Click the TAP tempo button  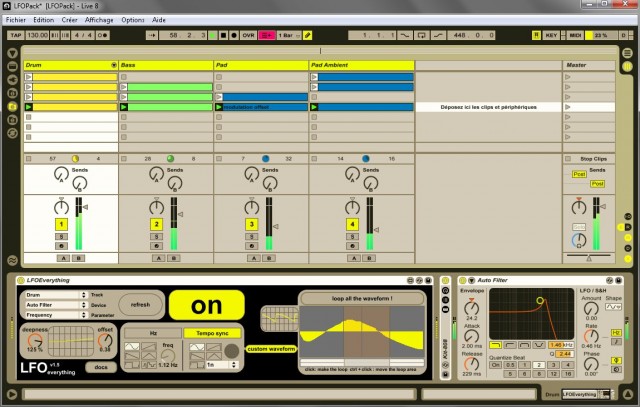tap(14, 35)
